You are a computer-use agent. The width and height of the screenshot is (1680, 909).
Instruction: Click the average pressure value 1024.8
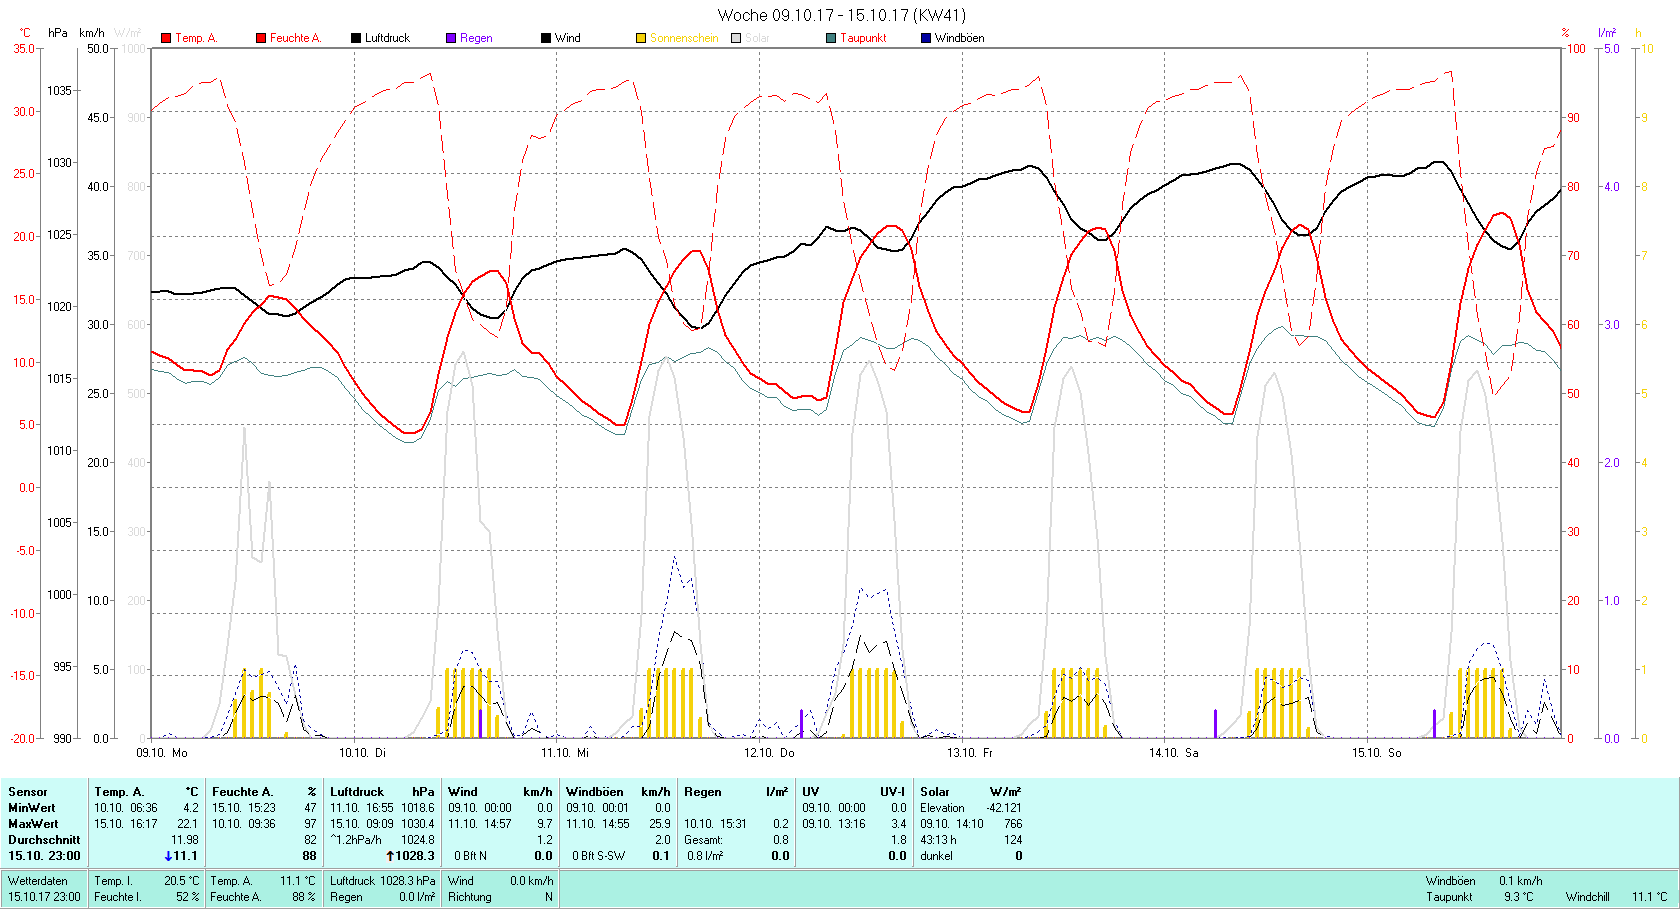tap(418, 839)
